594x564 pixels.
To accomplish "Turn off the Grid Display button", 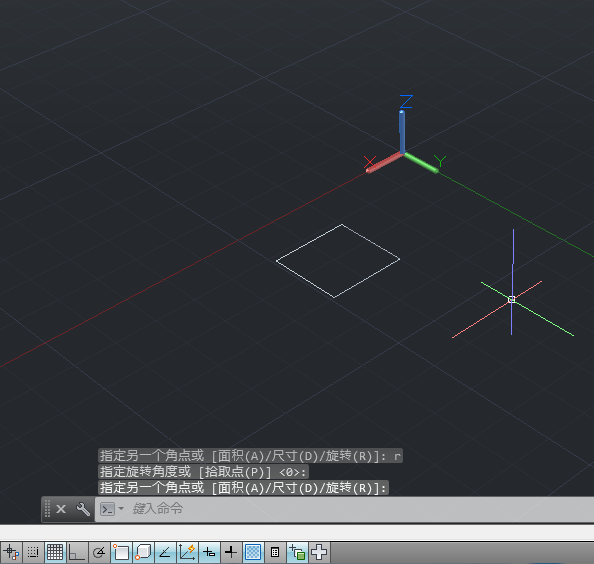I will coord(55,552).
